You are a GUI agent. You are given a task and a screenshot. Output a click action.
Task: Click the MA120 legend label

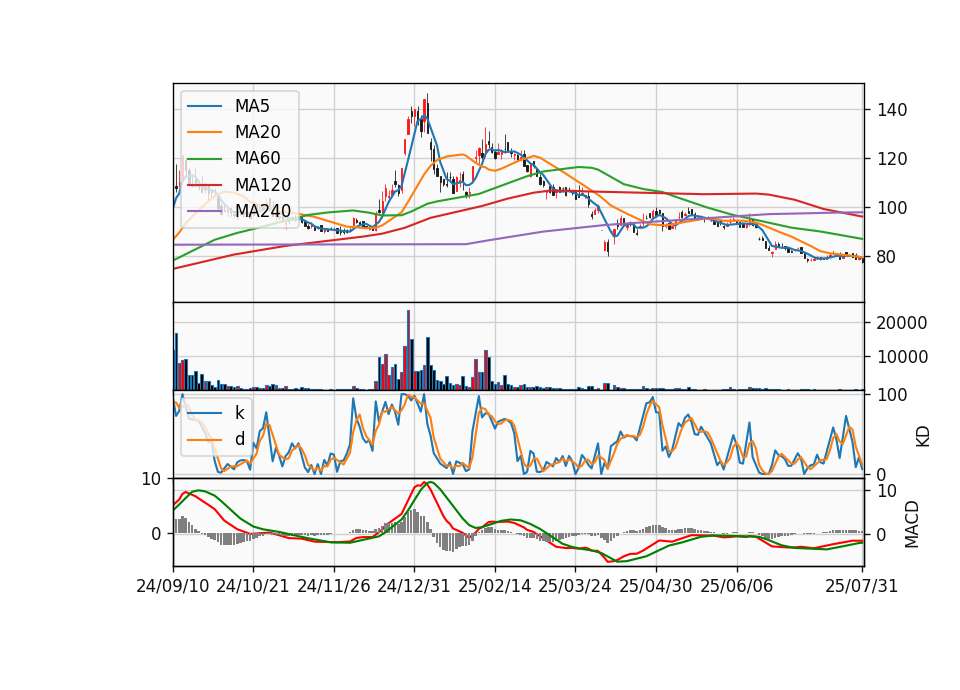tap(263, 185)
